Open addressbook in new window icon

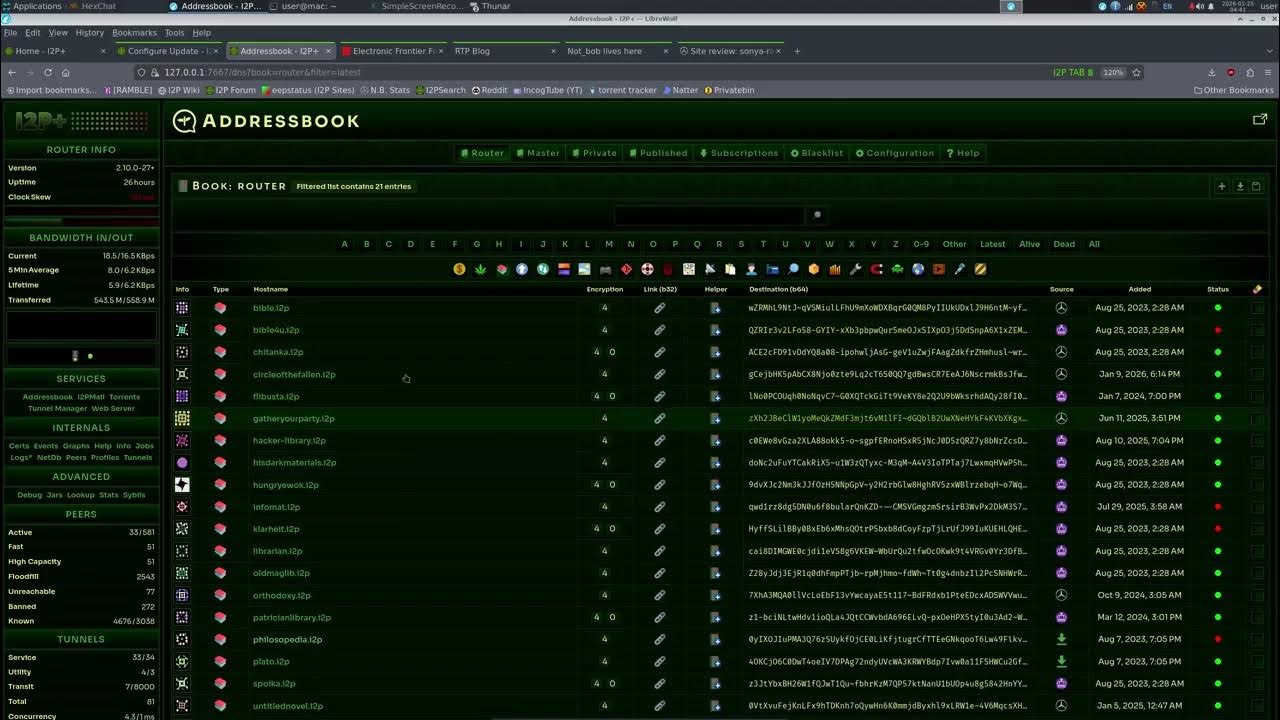[1259, 120]
